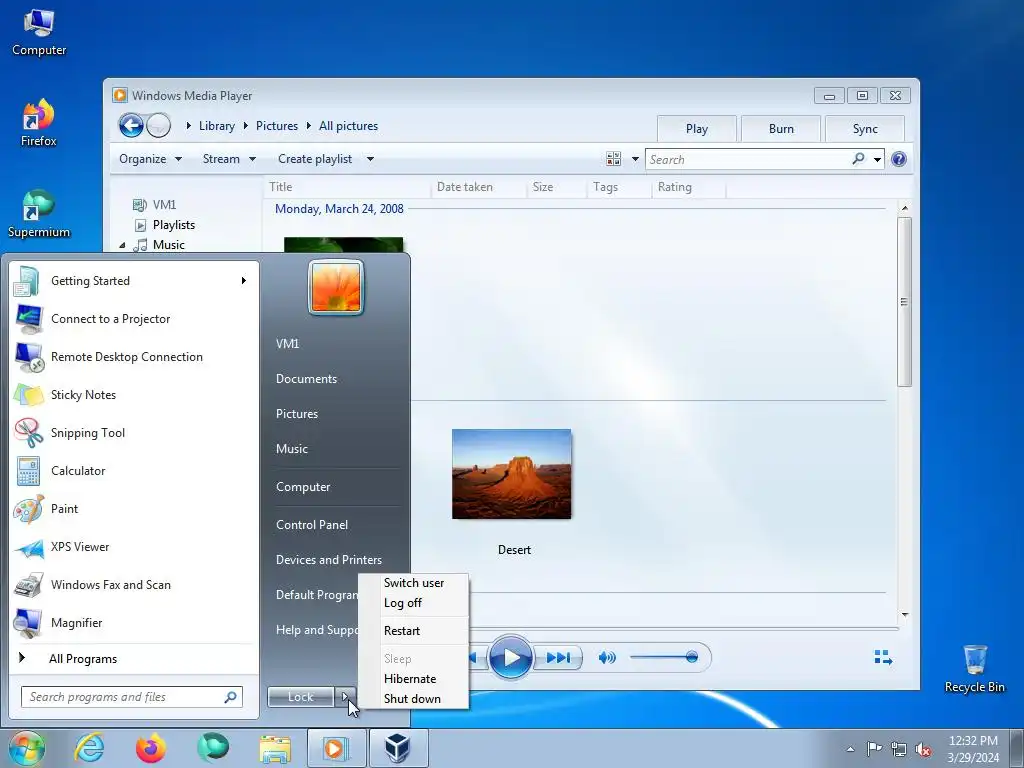Click the network tray icon
Image resolution: width=1024 pixels, height=768 pixels.
(x=899, y=749)
